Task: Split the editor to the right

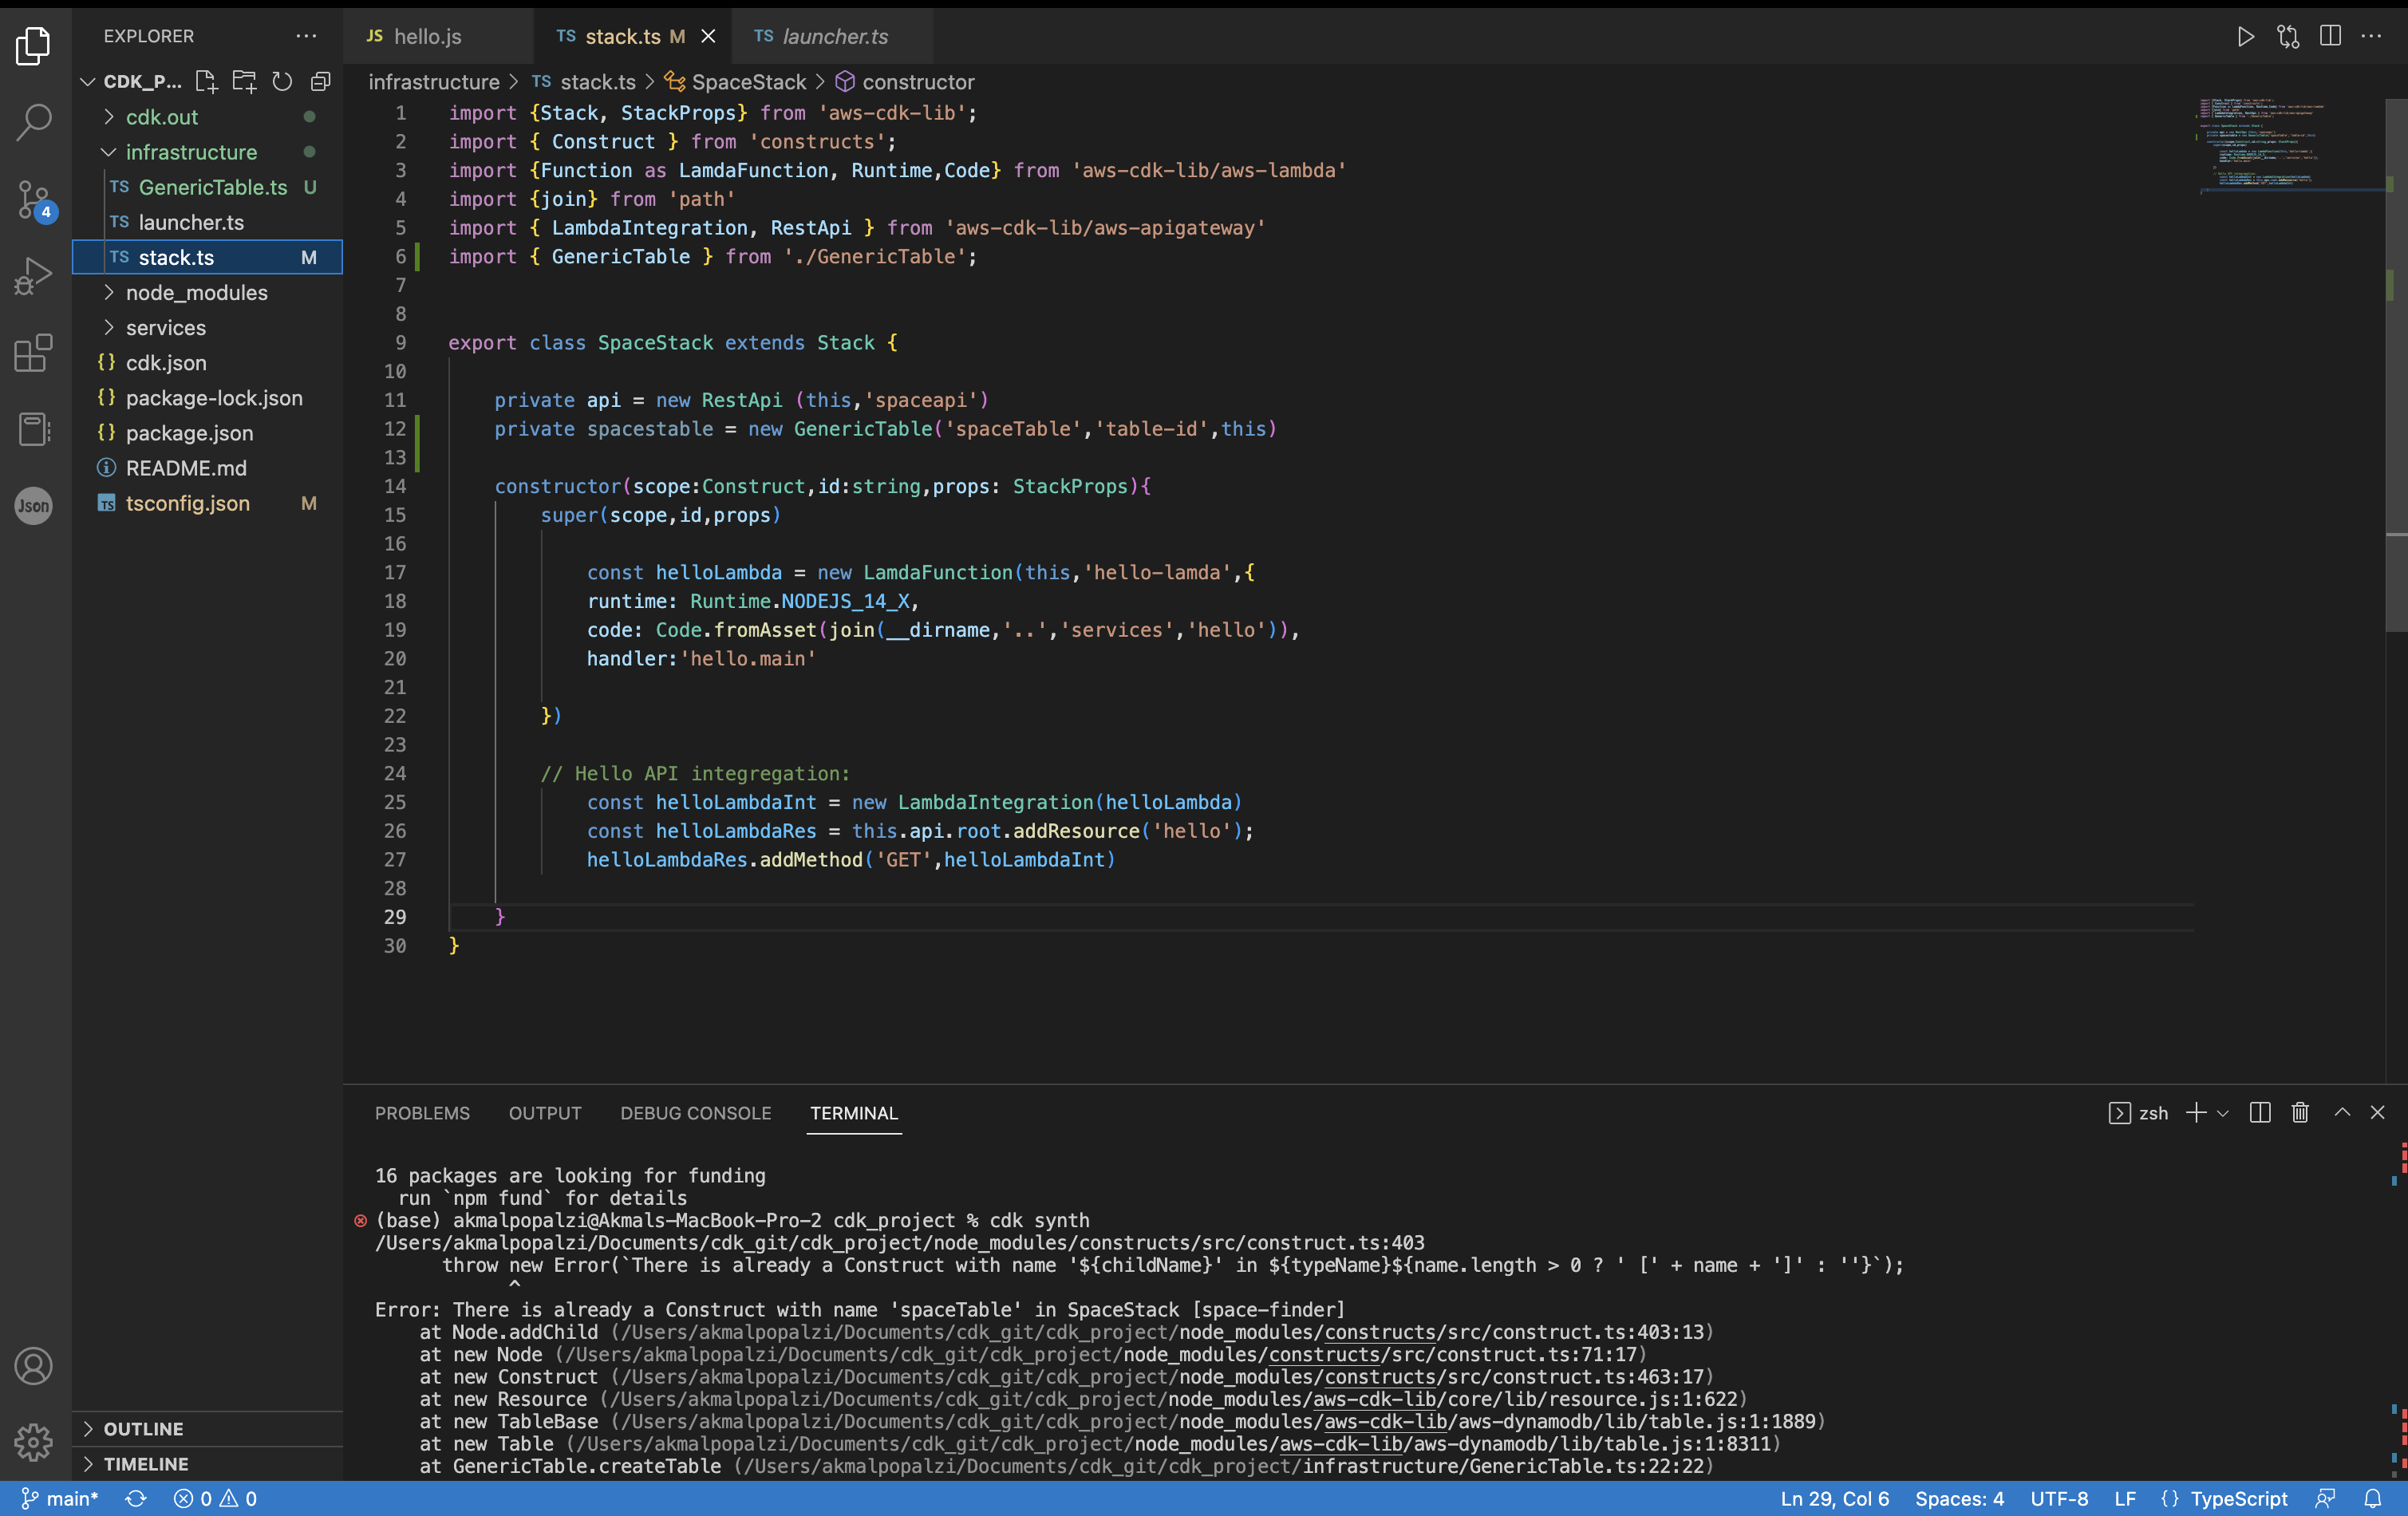Action: point(2330,37)
